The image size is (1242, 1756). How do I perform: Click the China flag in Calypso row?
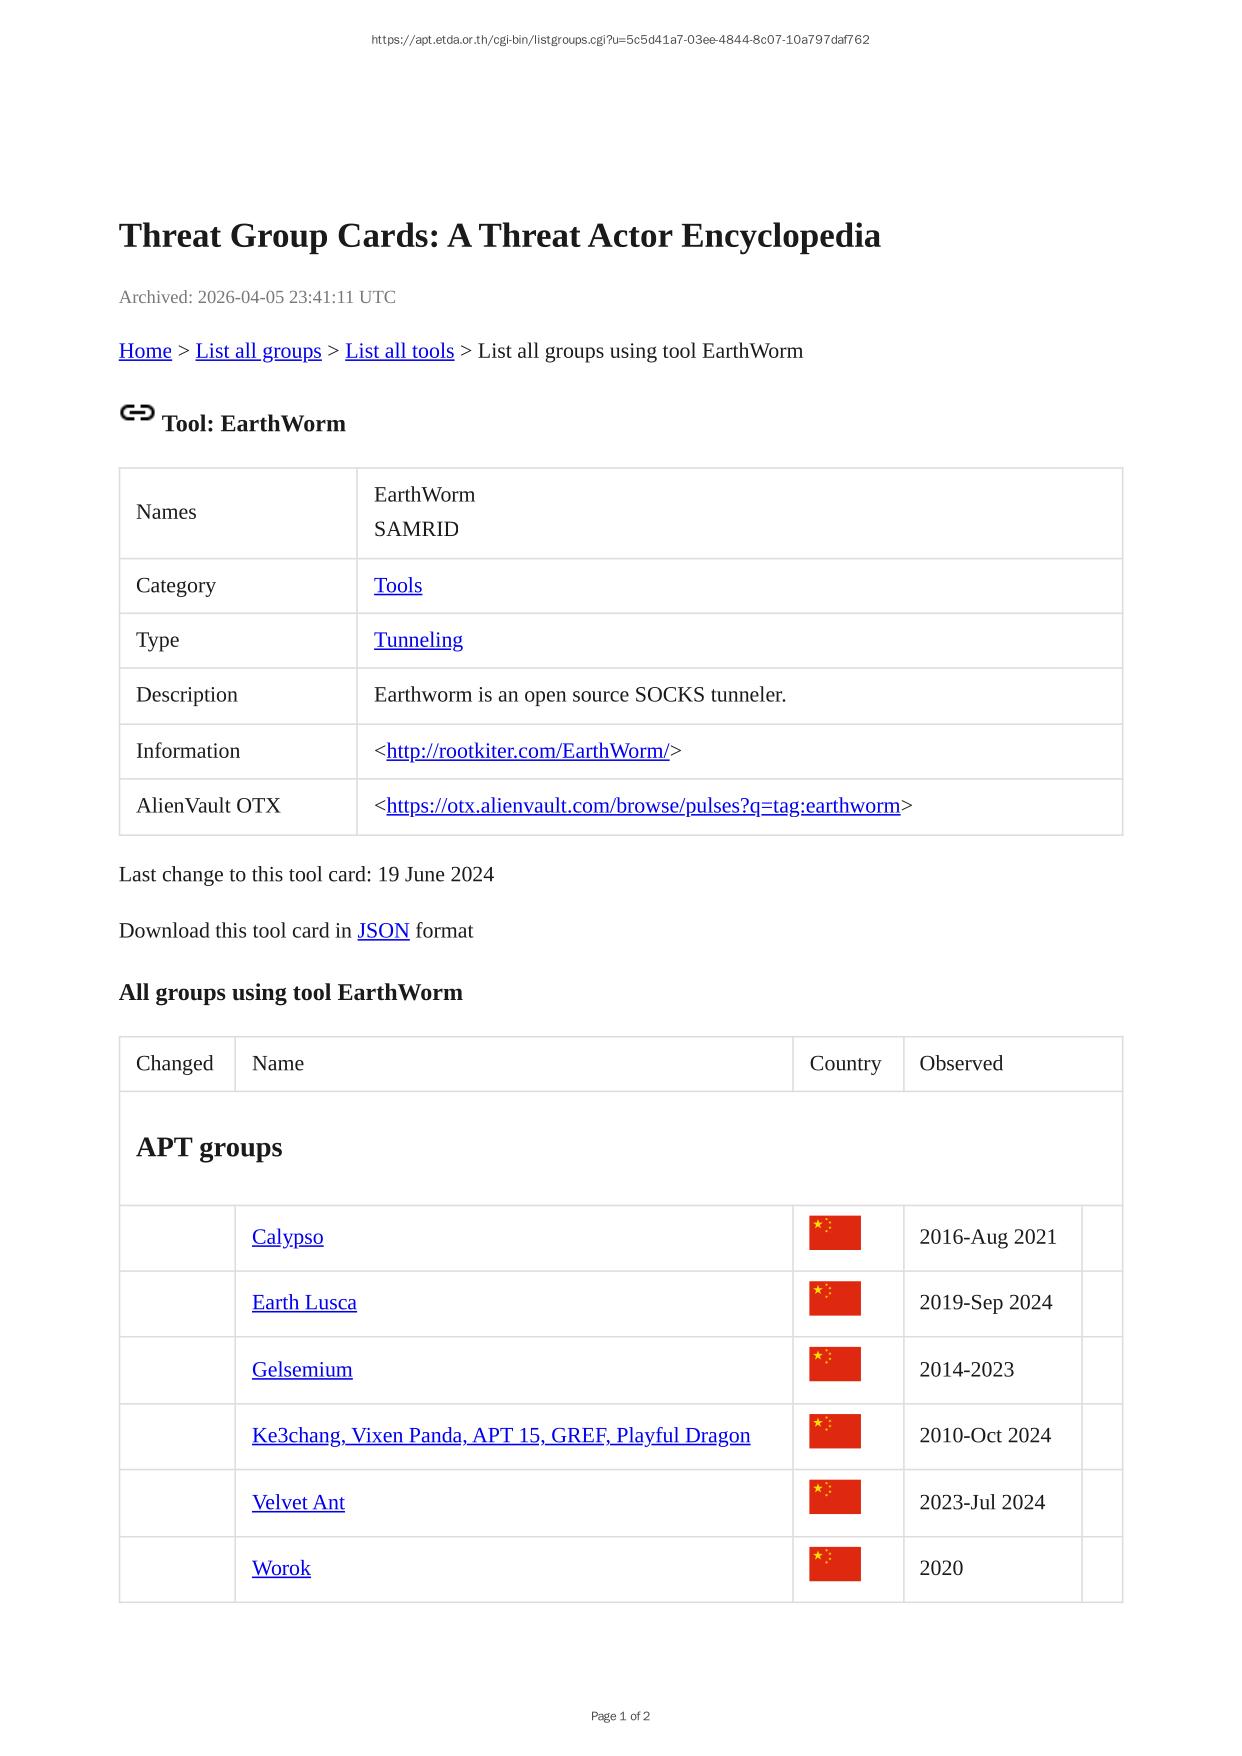(834, 1233)
